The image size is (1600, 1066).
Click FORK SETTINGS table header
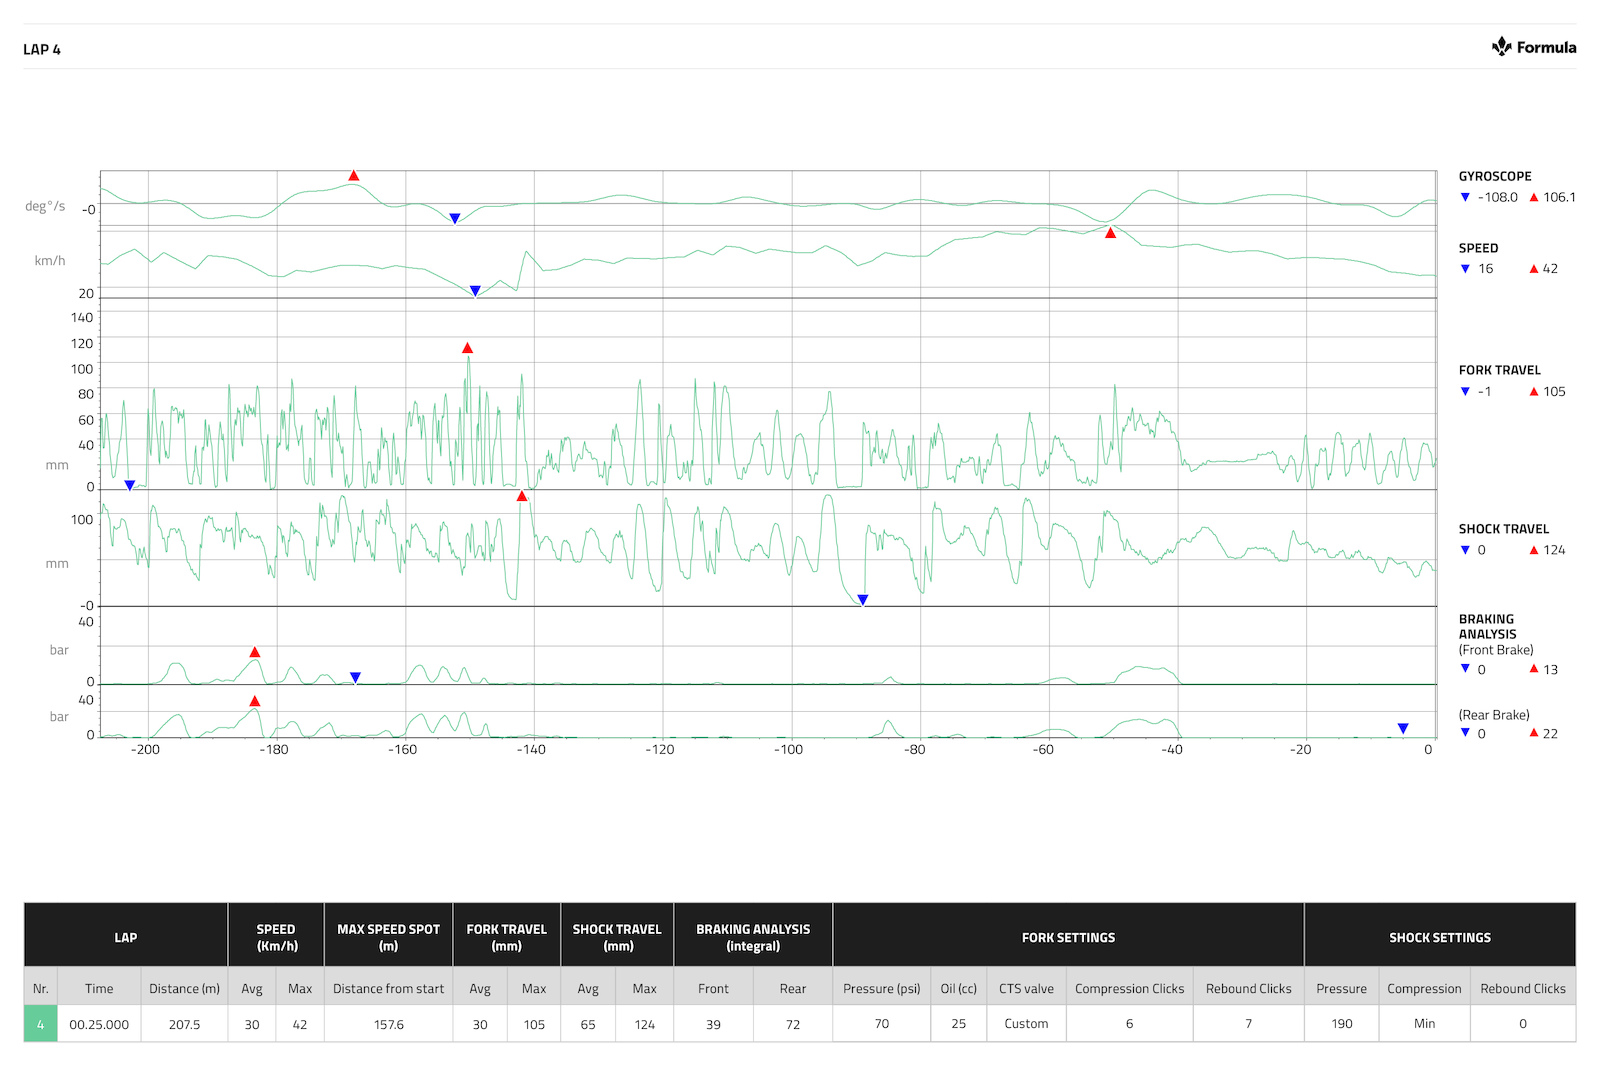(x=1068, y=937)
